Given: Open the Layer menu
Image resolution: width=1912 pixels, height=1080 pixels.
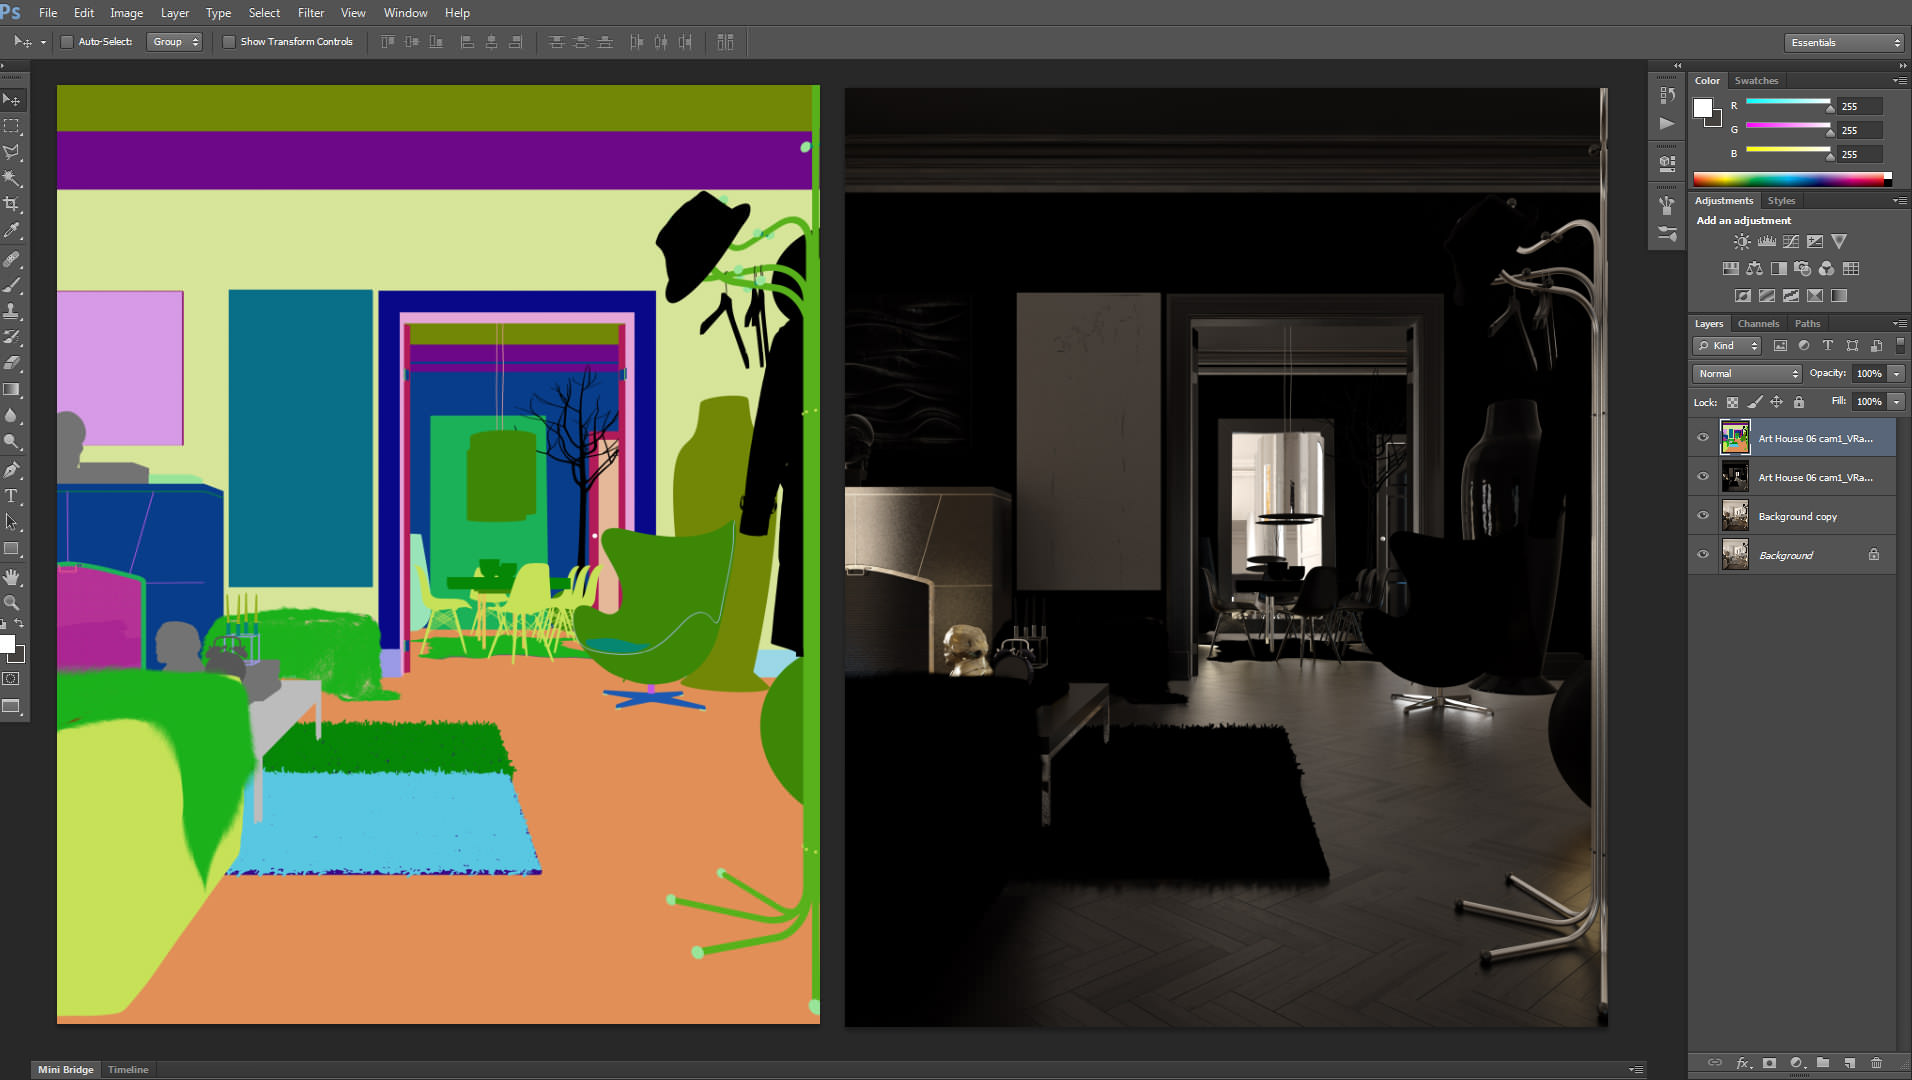Looking at the screenshot, I should click(x=175, y=13).
